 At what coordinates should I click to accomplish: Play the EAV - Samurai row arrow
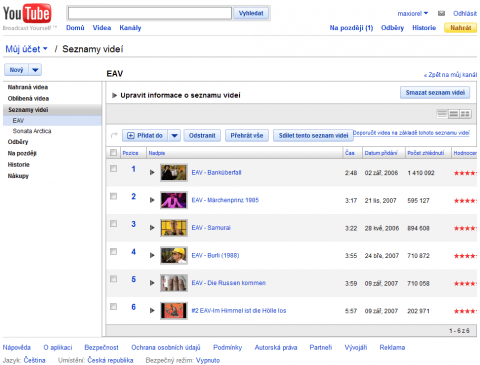click(x=152, y=228)
